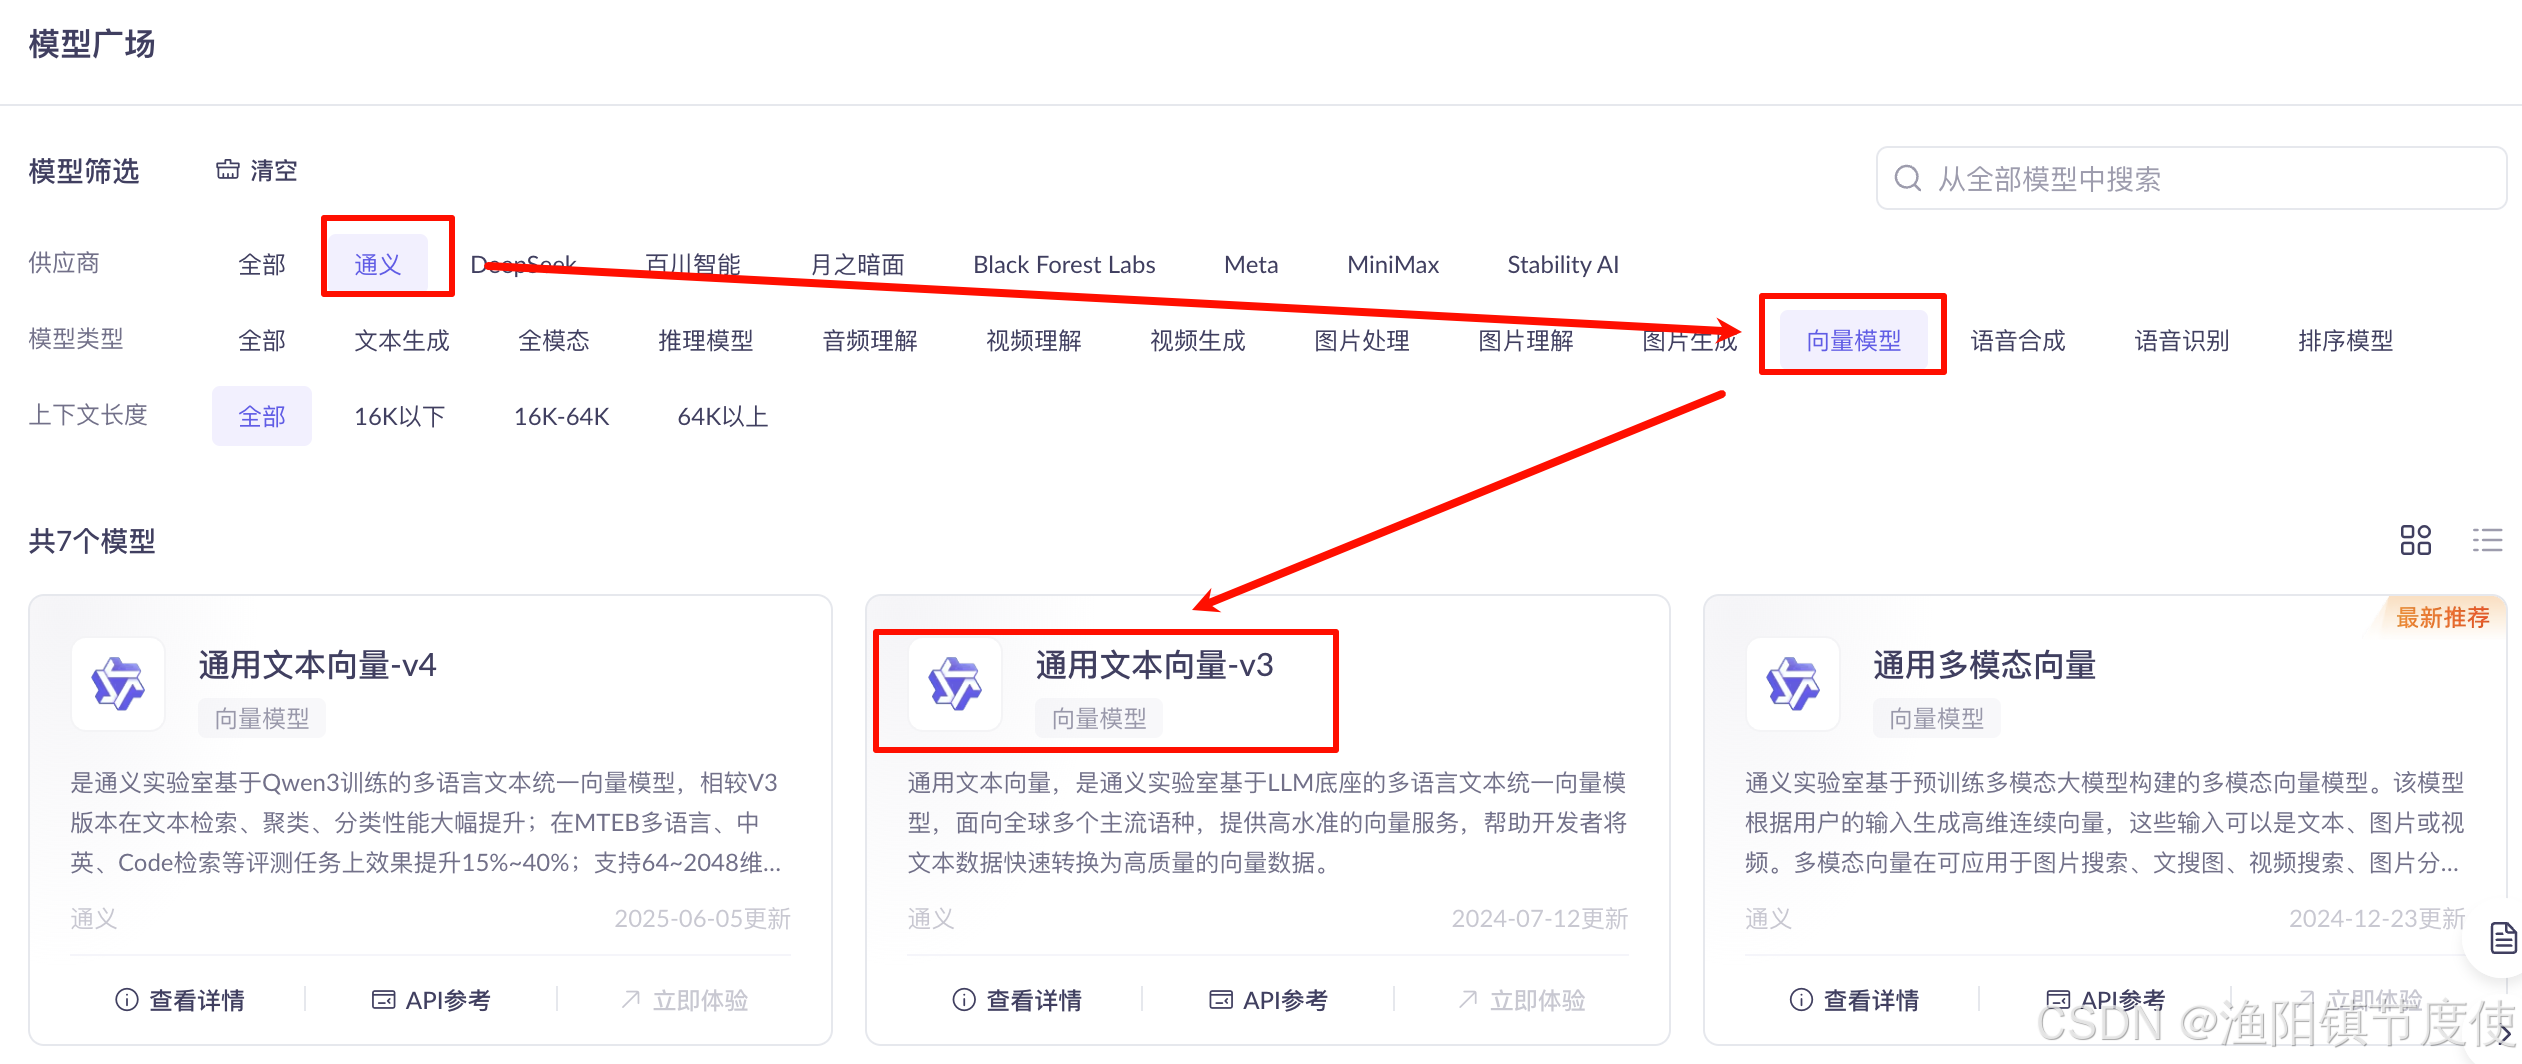Open API参考 for 通用文本向量-v3
2522x1064 pixels.
(x=1285, y=999)
